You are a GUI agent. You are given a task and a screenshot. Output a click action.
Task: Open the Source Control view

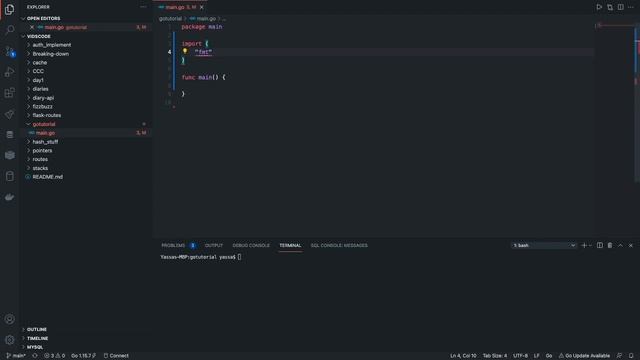[9, 51]
